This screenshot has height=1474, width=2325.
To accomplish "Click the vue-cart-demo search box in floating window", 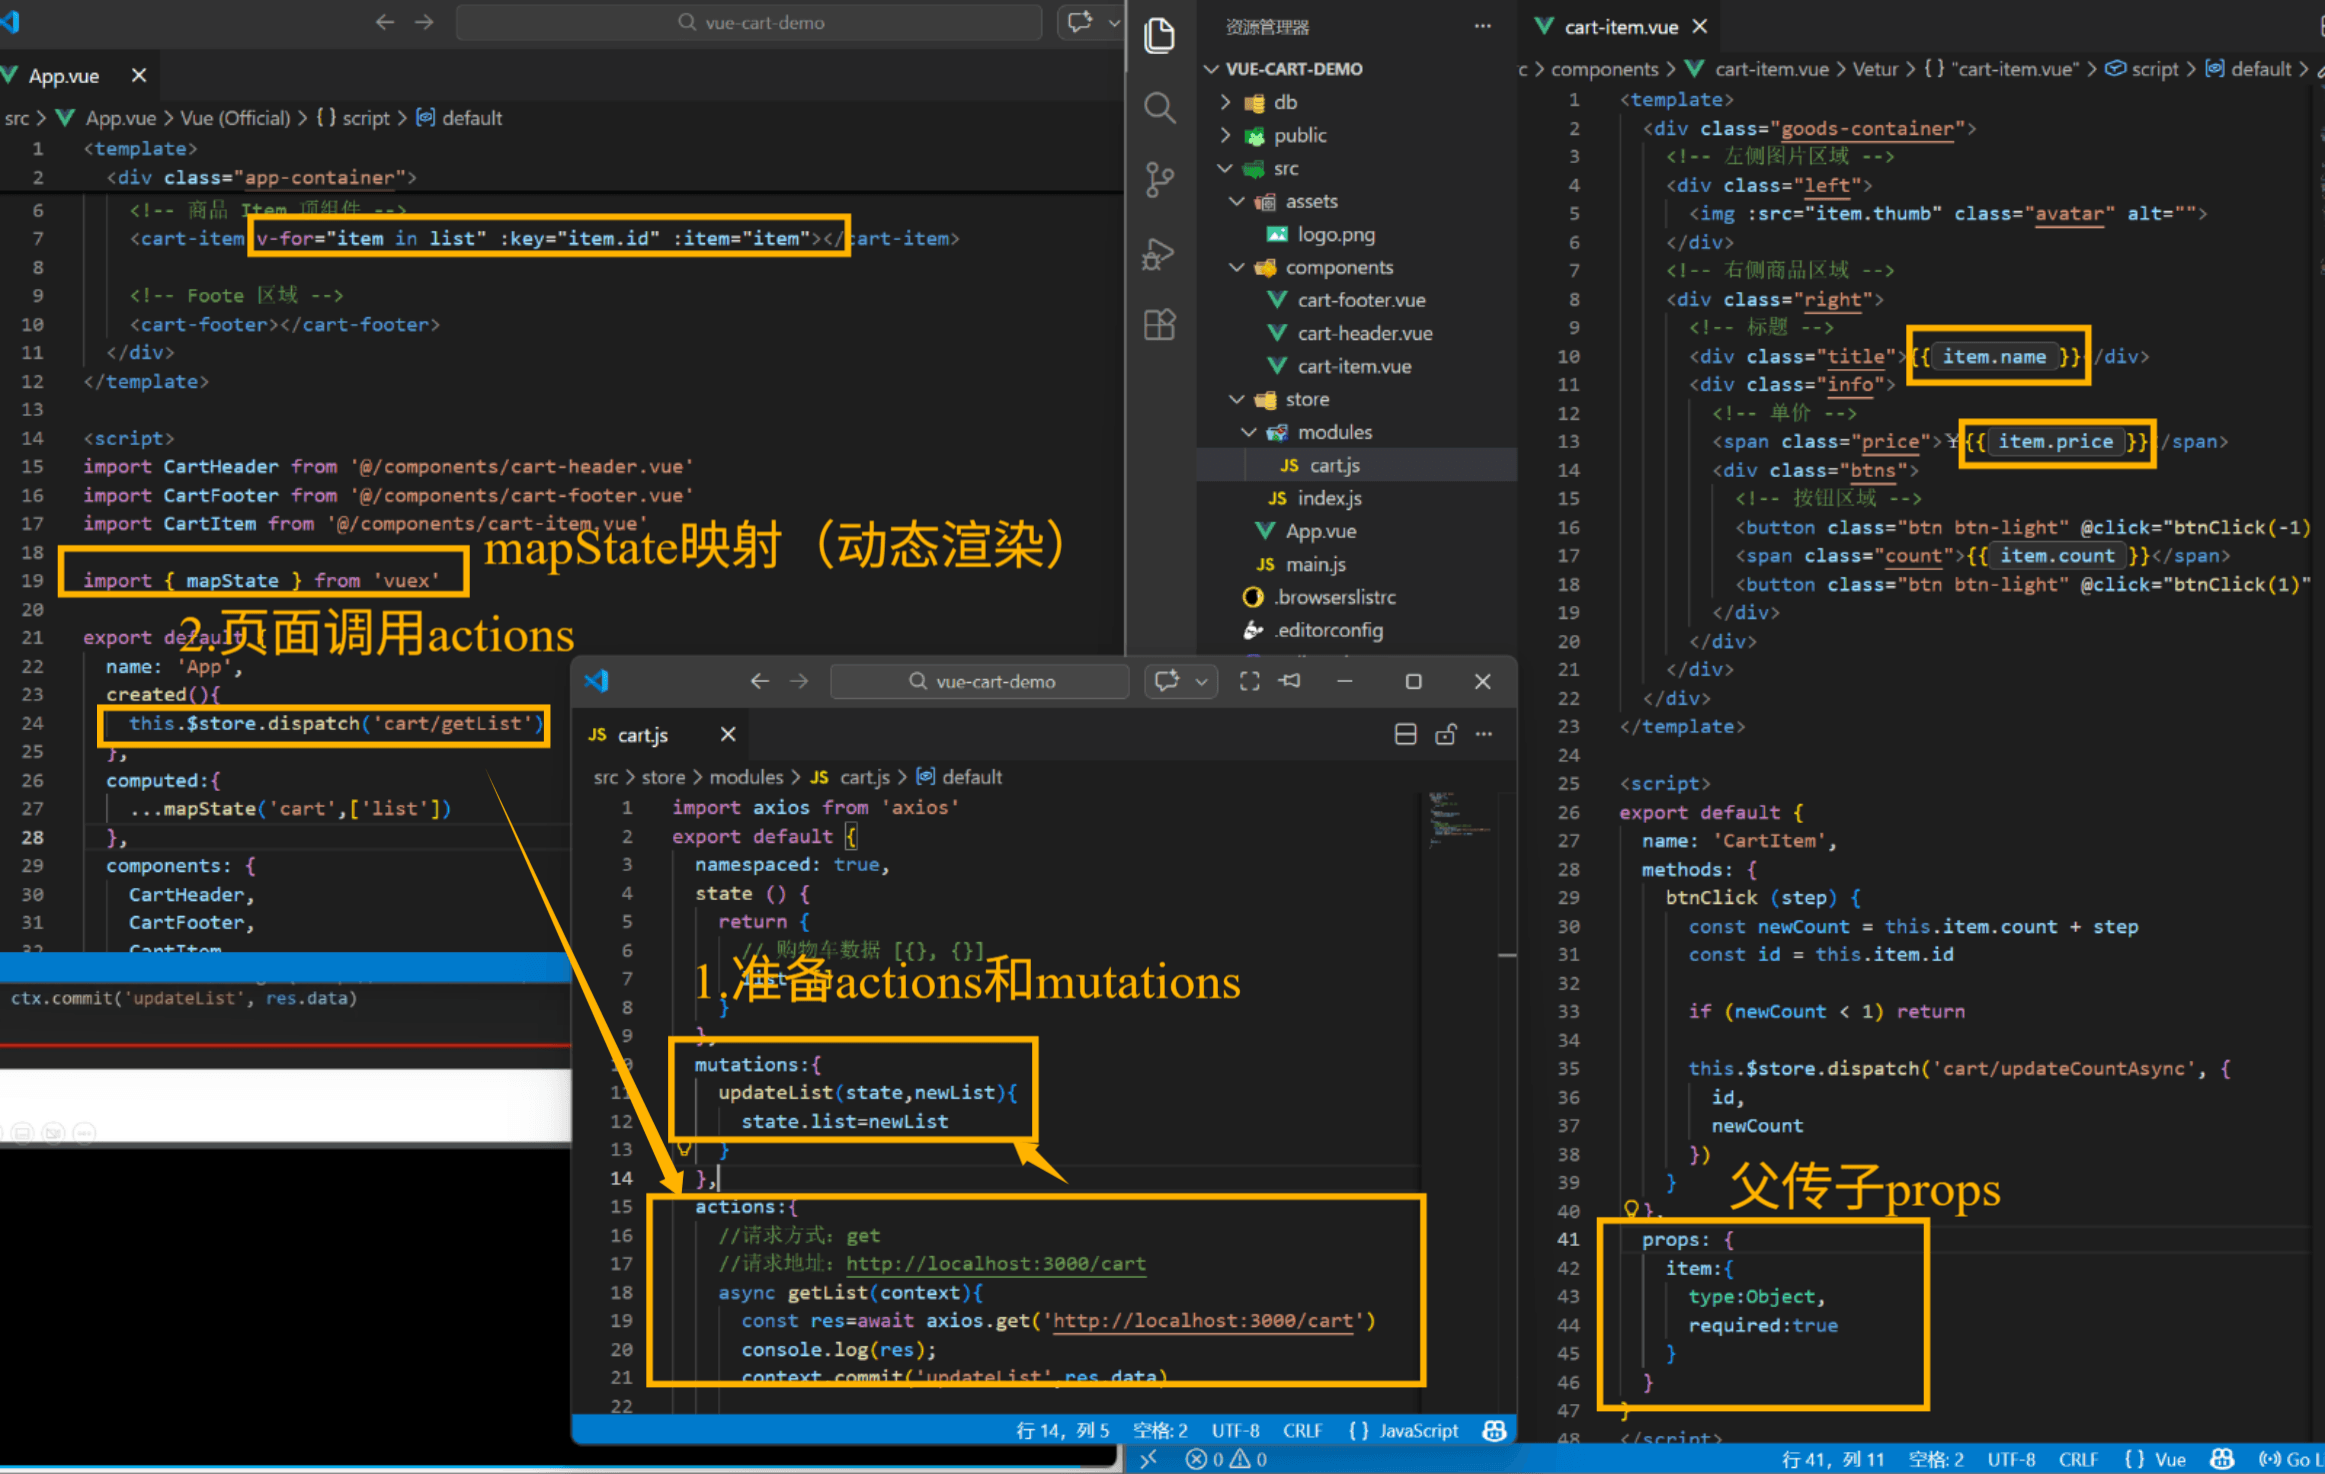I will pos(980,682).
